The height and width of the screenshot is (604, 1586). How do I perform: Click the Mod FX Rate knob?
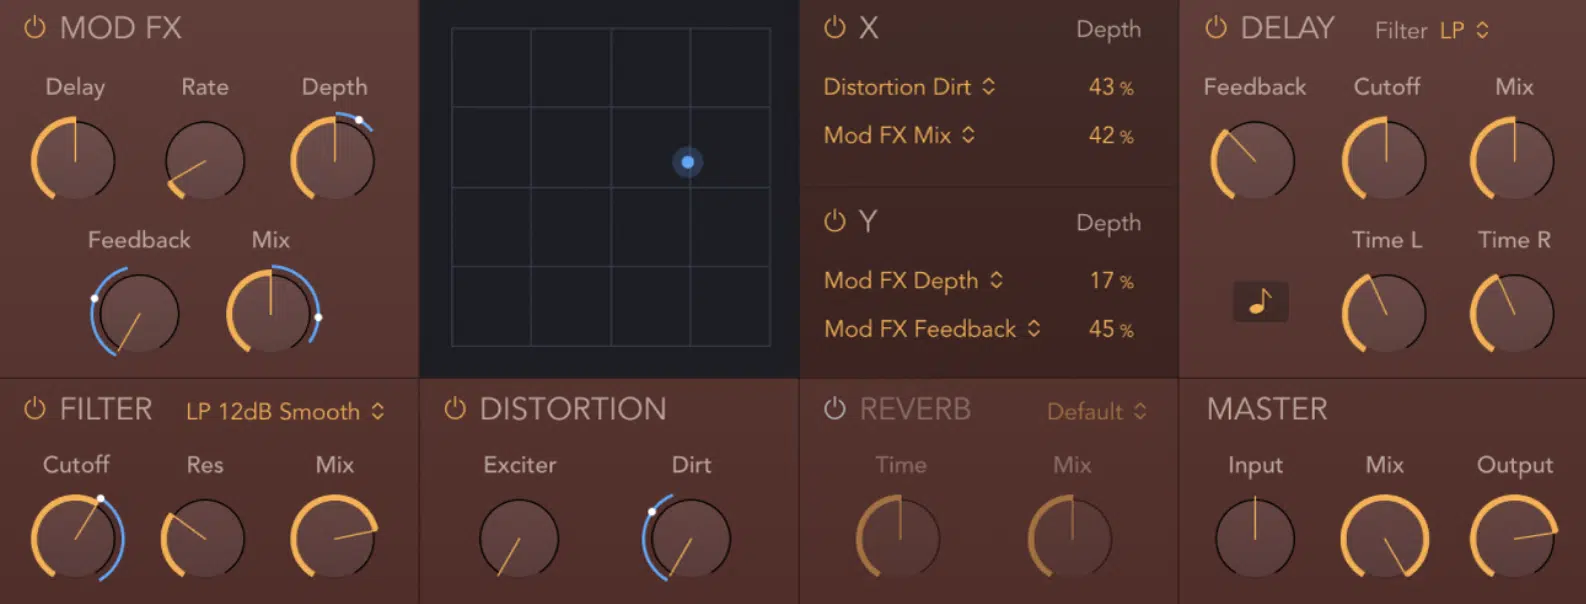click(204, 160)
